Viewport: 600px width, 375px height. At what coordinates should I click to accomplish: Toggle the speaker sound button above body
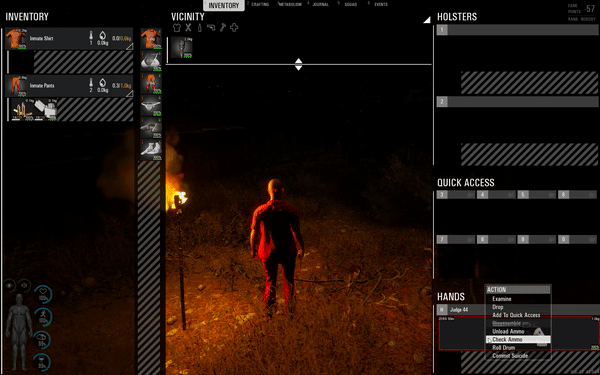24,285
